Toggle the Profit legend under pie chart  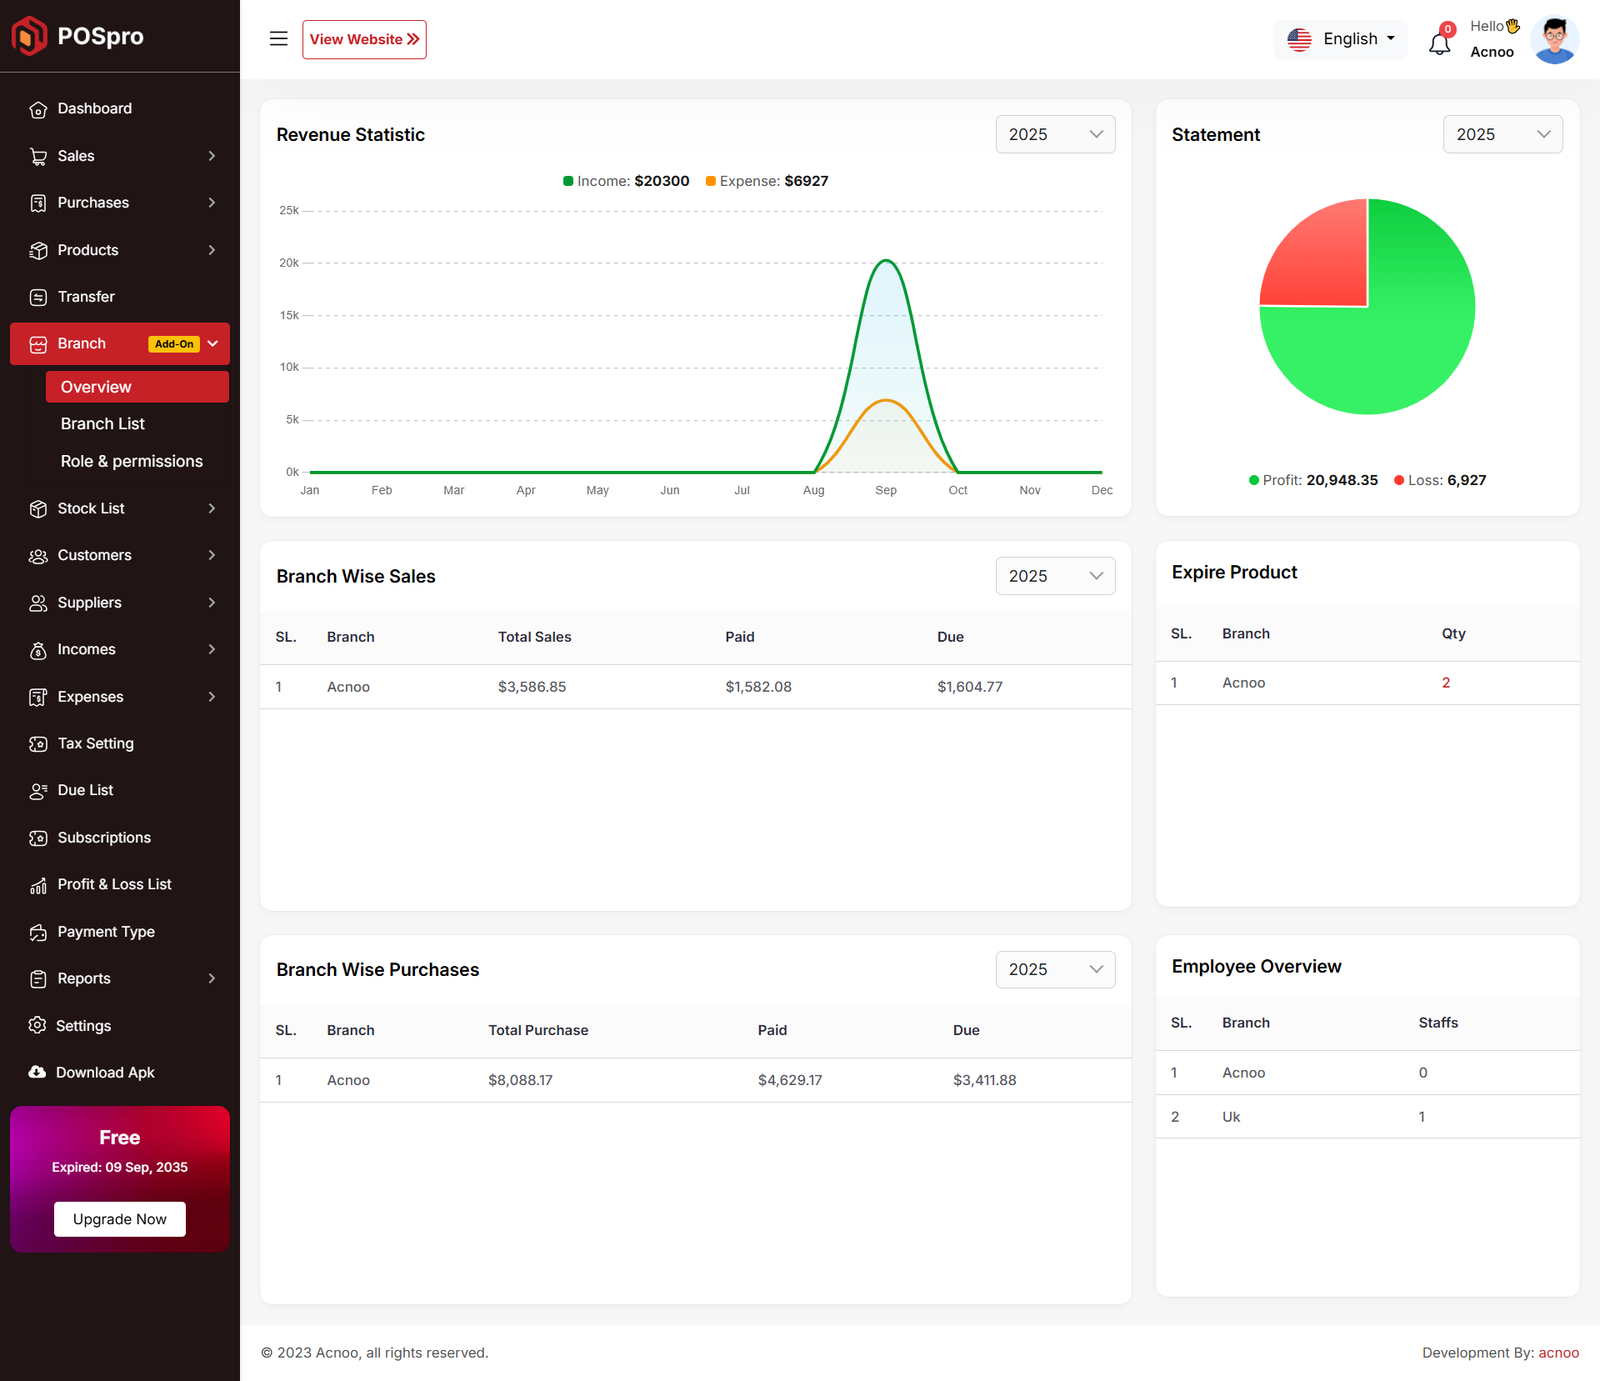coord(1313,480)
